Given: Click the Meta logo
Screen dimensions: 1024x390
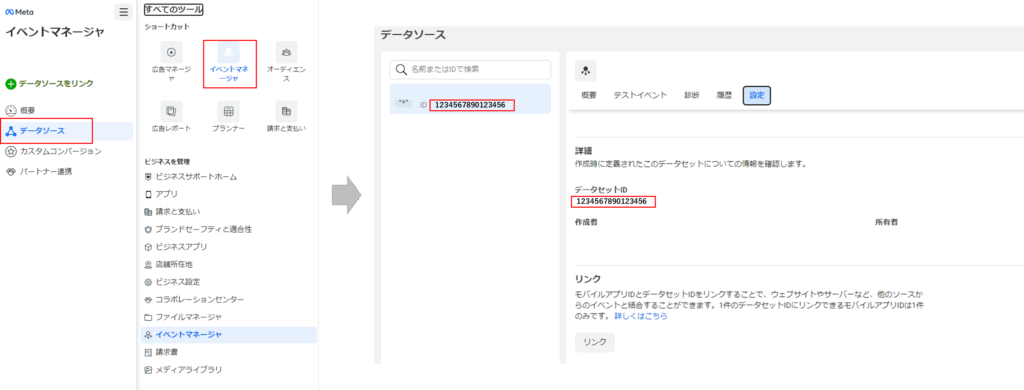Looking at the screenshot, I should (x=19, y=12).
